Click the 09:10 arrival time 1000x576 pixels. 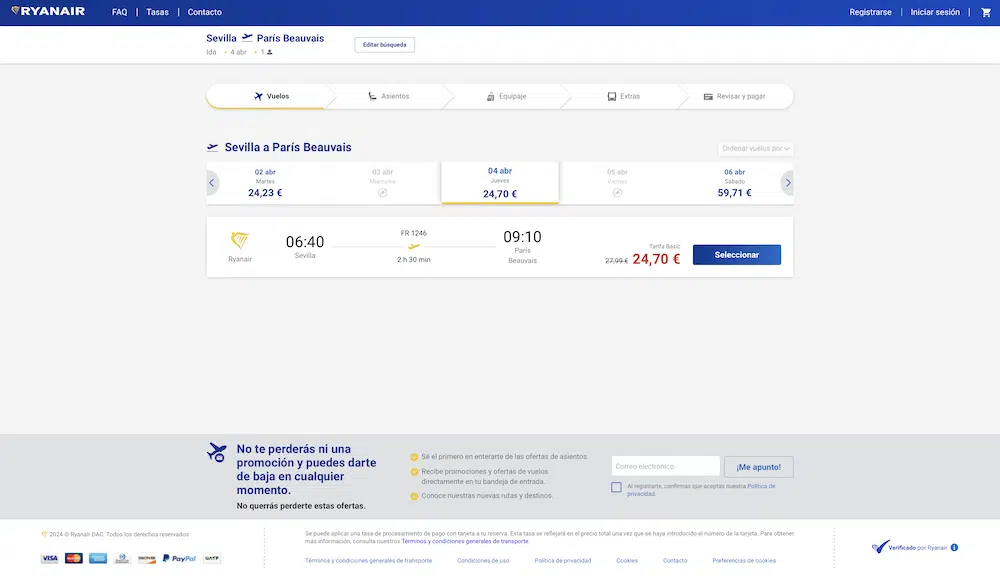coord(522,237)
